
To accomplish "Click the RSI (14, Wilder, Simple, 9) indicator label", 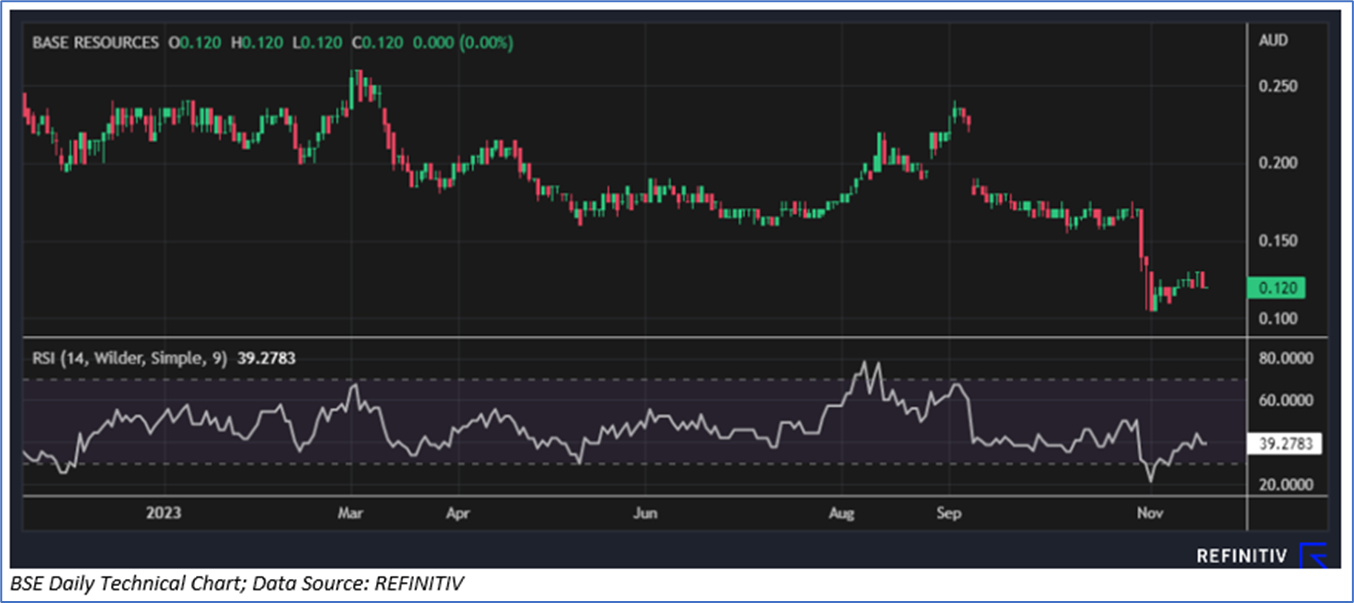I will click(x=130, y=356).
